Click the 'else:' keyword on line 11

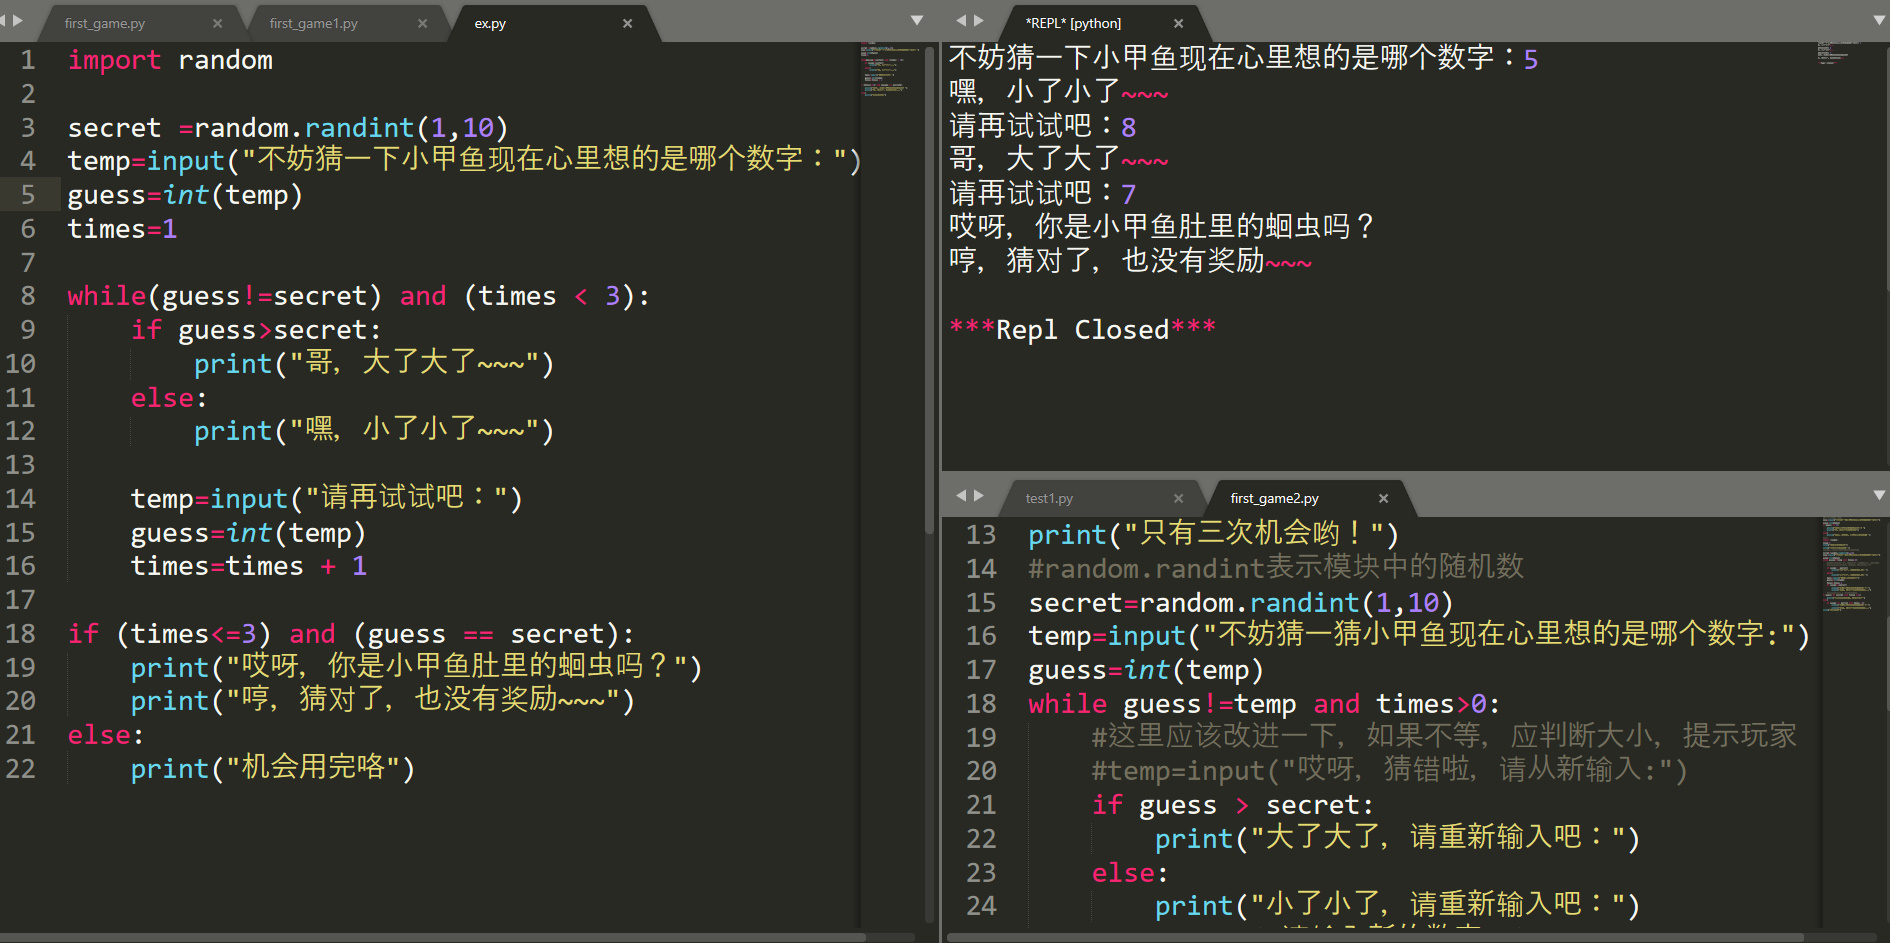[169, 398]
